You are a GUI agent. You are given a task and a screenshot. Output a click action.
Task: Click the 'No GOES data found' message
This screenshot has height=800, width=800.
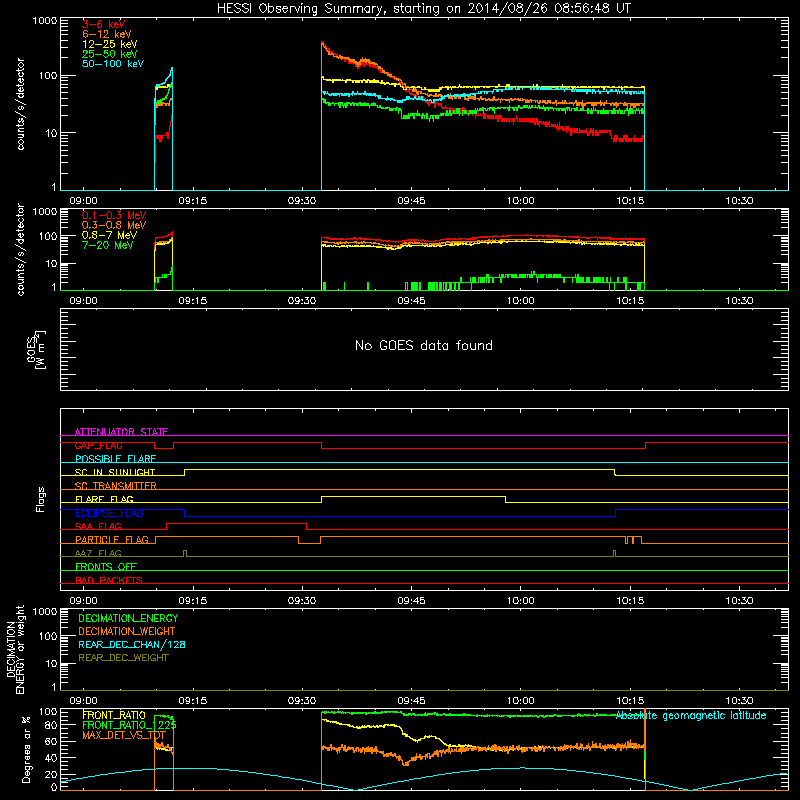click(424, 346)
